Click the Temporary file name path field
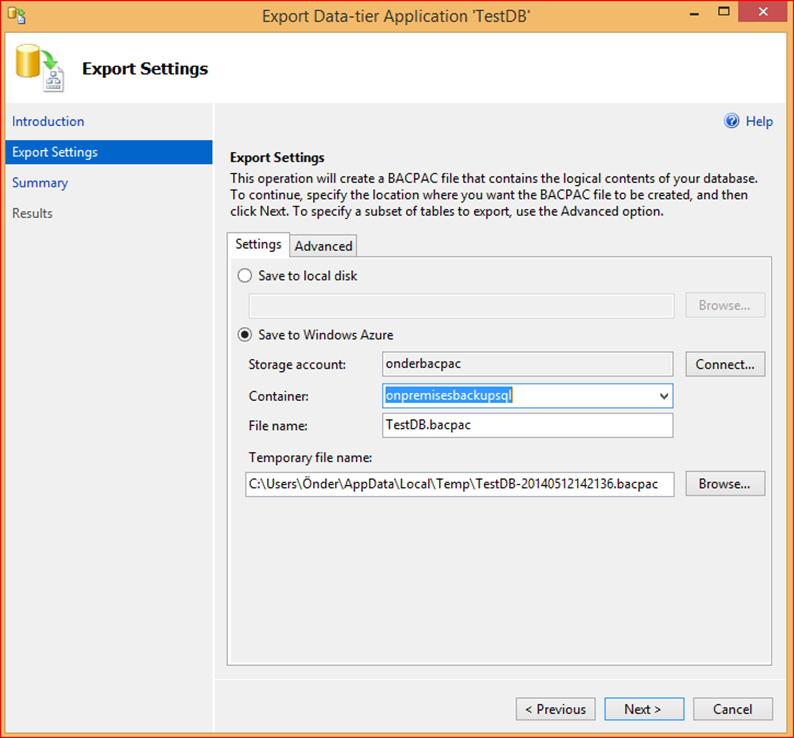Viewport: 794px width, 738px height. coord(460,484)
